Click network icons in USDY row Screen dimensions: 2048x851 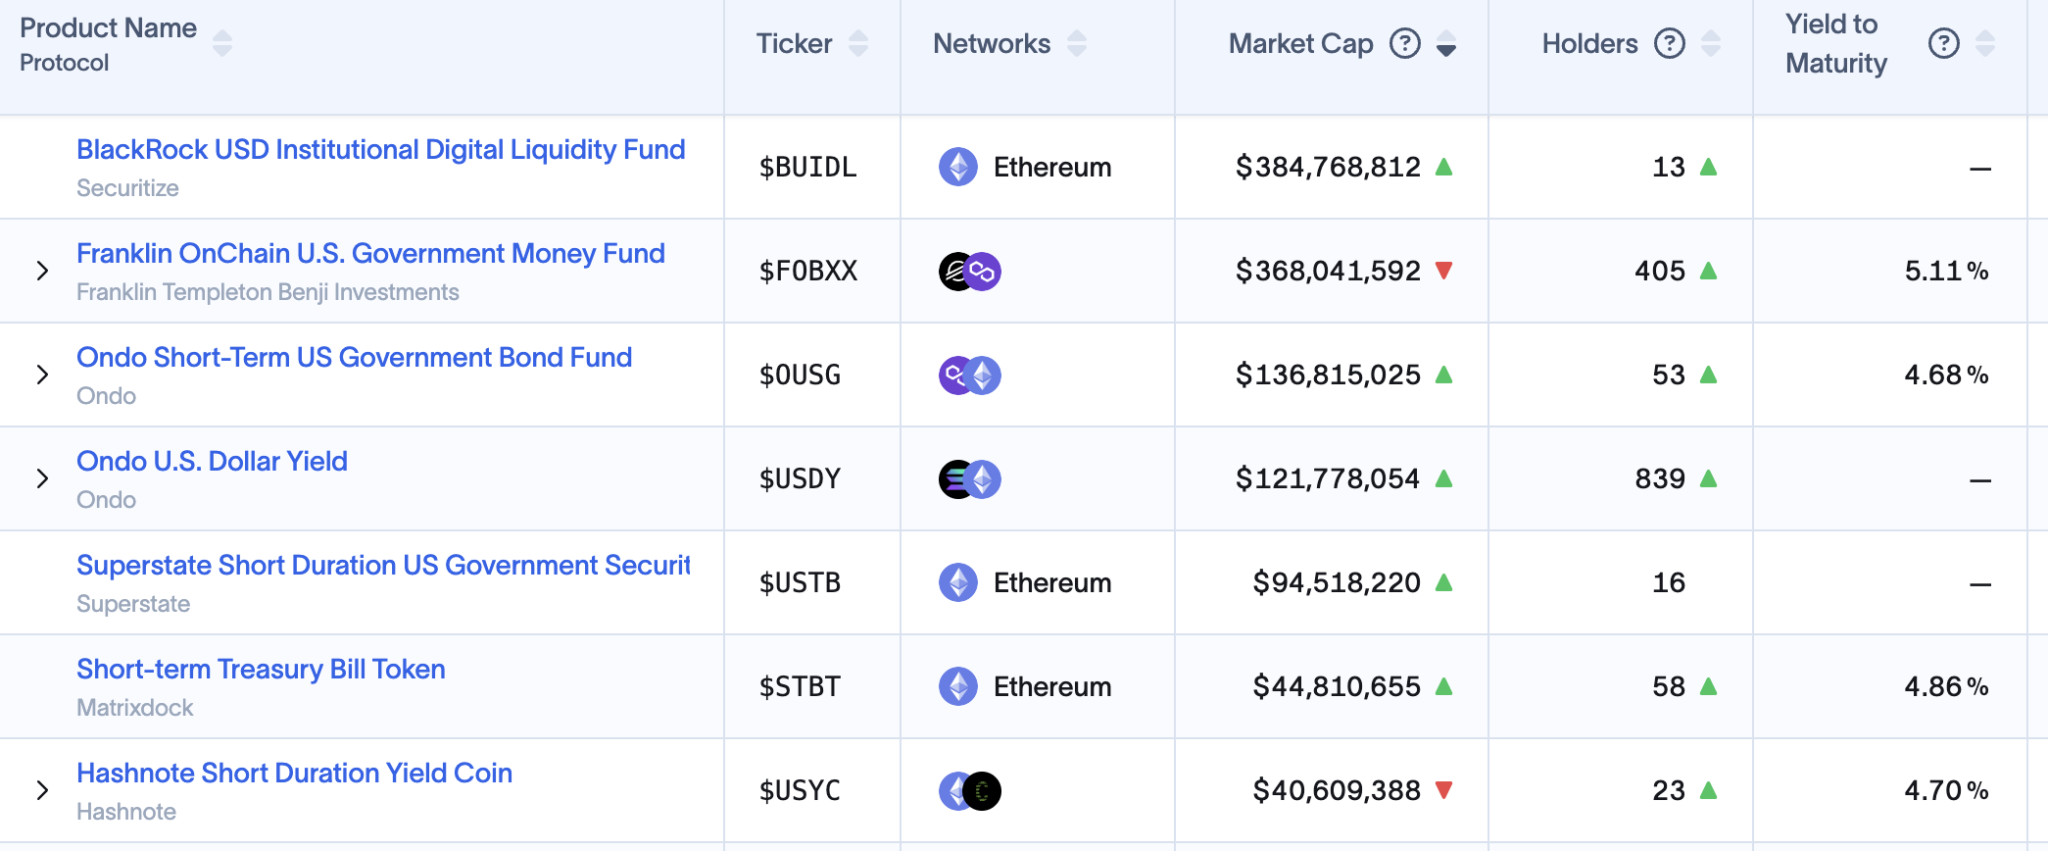tap(970, 479)
